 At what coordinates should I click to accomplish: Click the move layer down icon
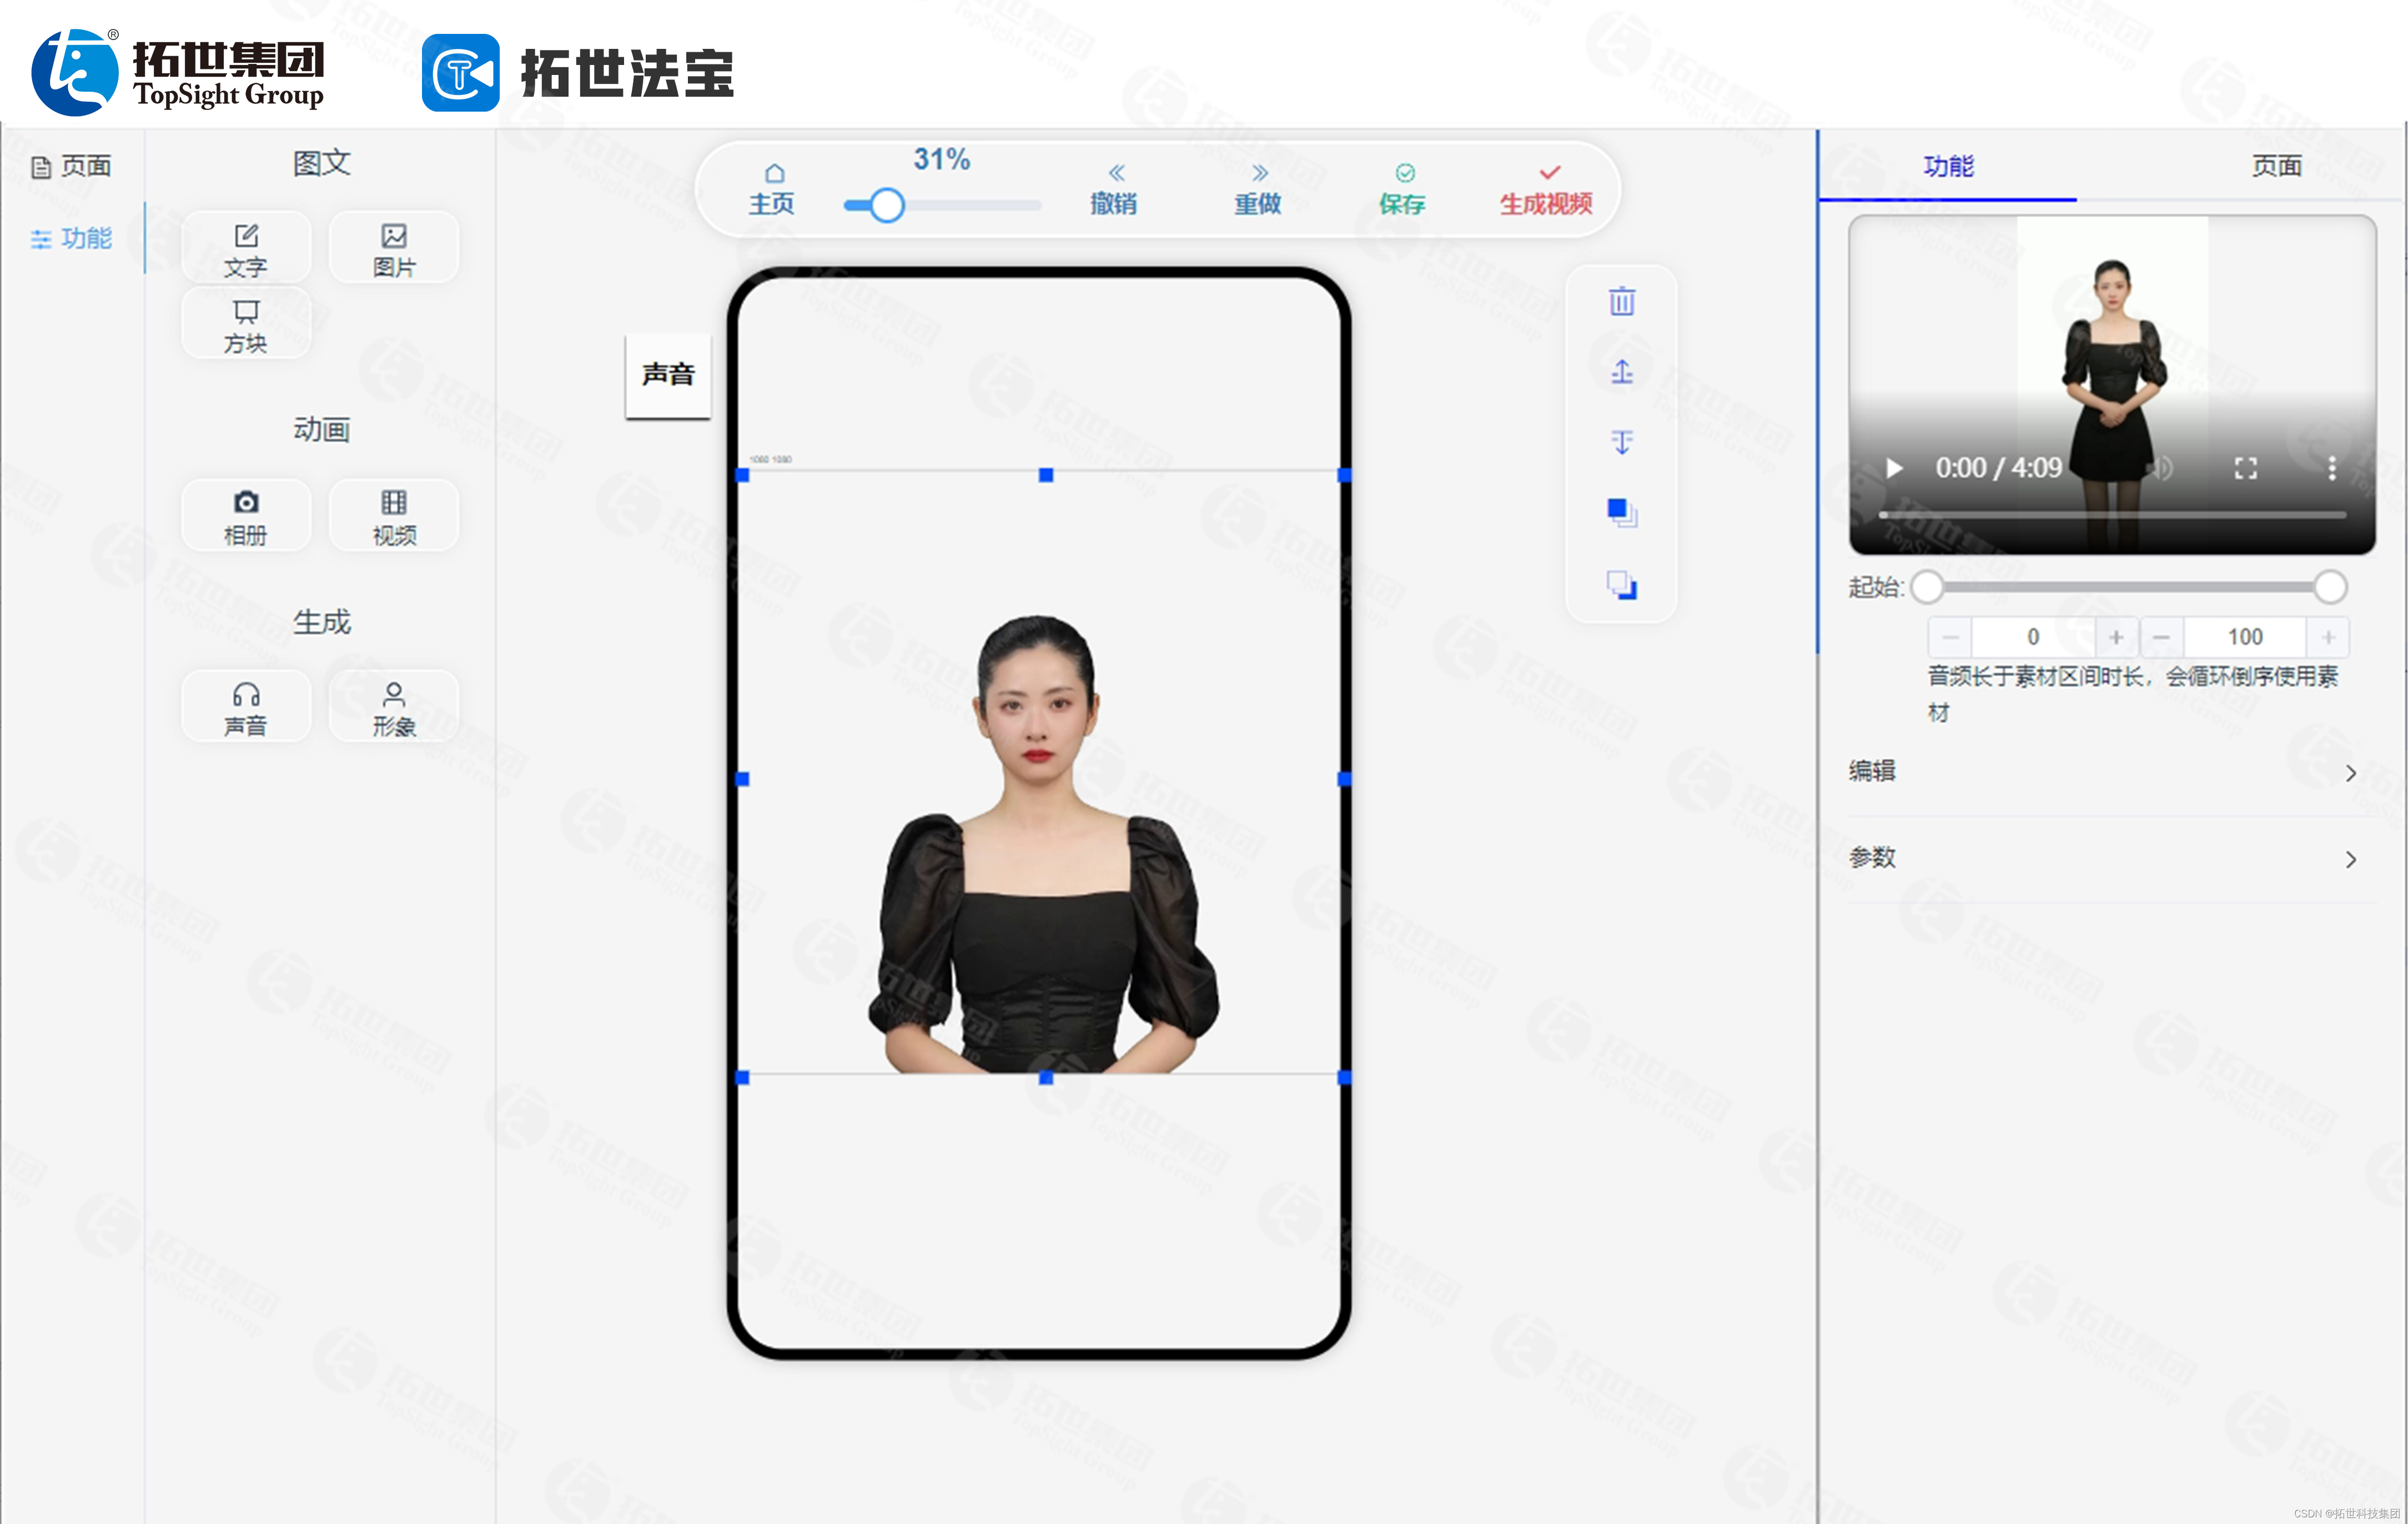point(1621,442)
